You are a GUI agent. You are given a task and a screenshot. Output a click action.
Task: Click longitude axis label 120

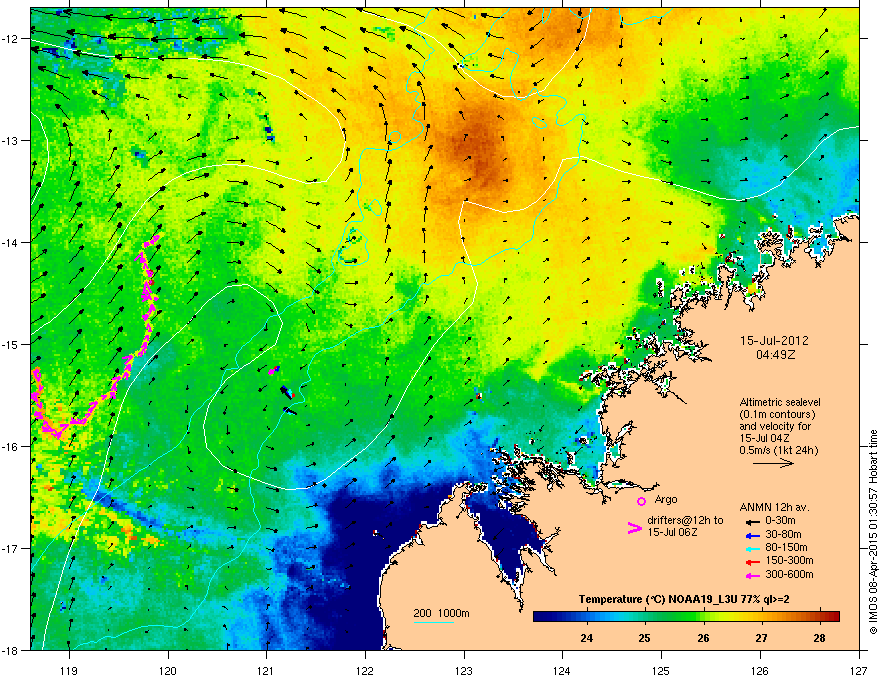168,670
